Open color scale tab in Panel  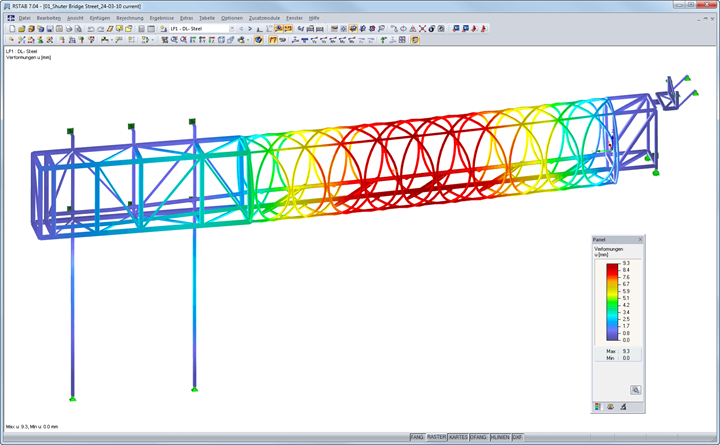[597, 407]
